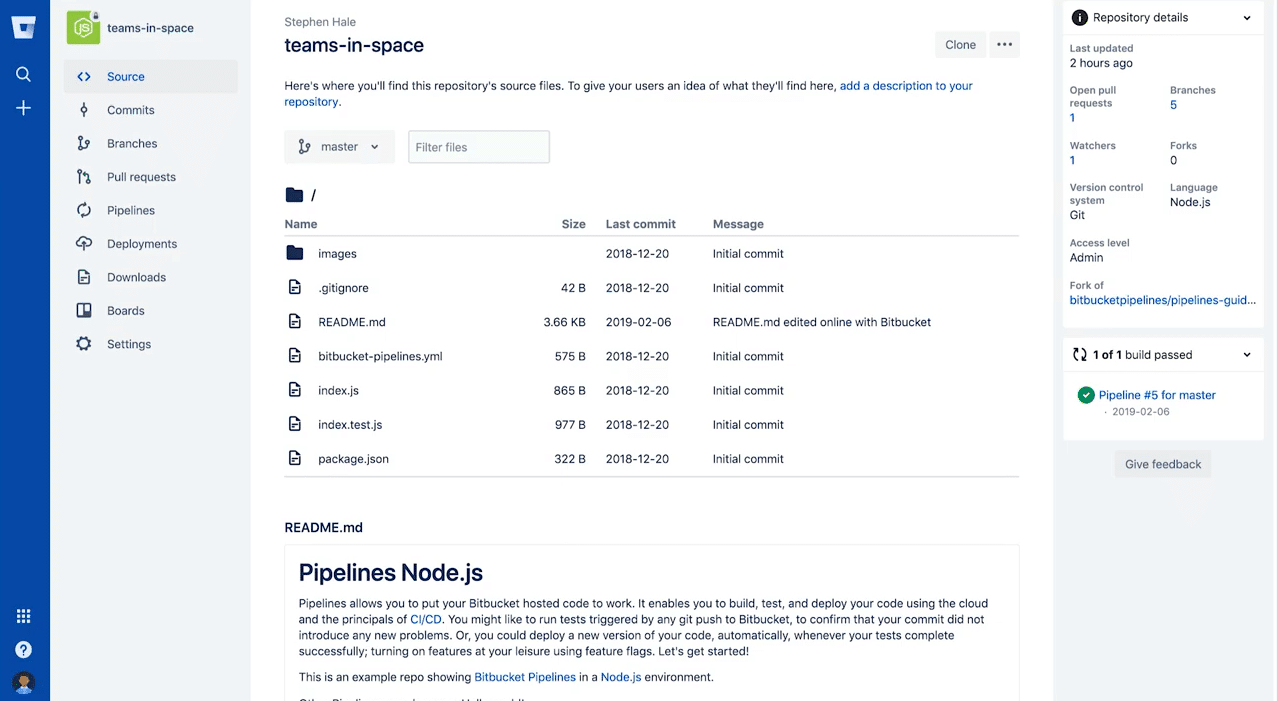Click inside the Filter files input field
The height and width of the screenshot is (701, 1277).
478,146
